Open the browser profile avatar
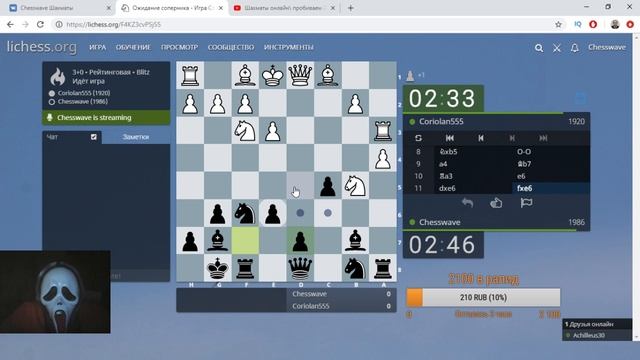 click(615, 24)
